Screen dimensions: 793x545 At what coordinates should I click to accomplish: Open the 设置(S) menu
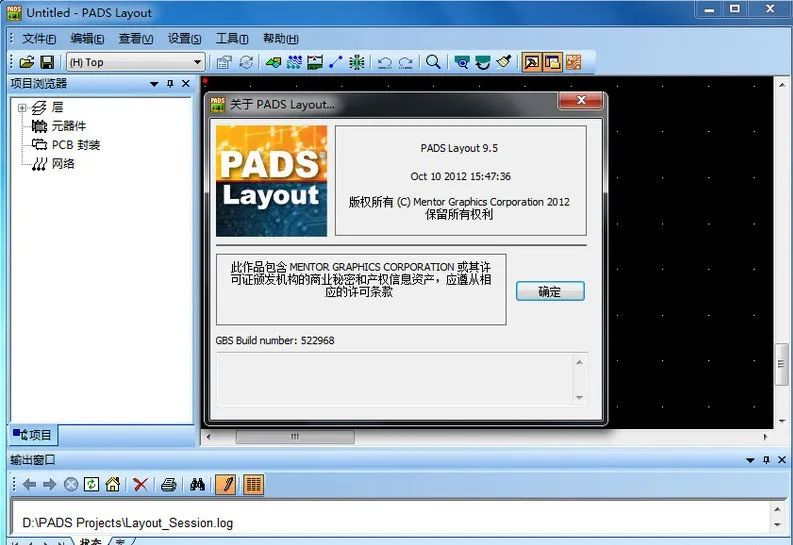184,38
